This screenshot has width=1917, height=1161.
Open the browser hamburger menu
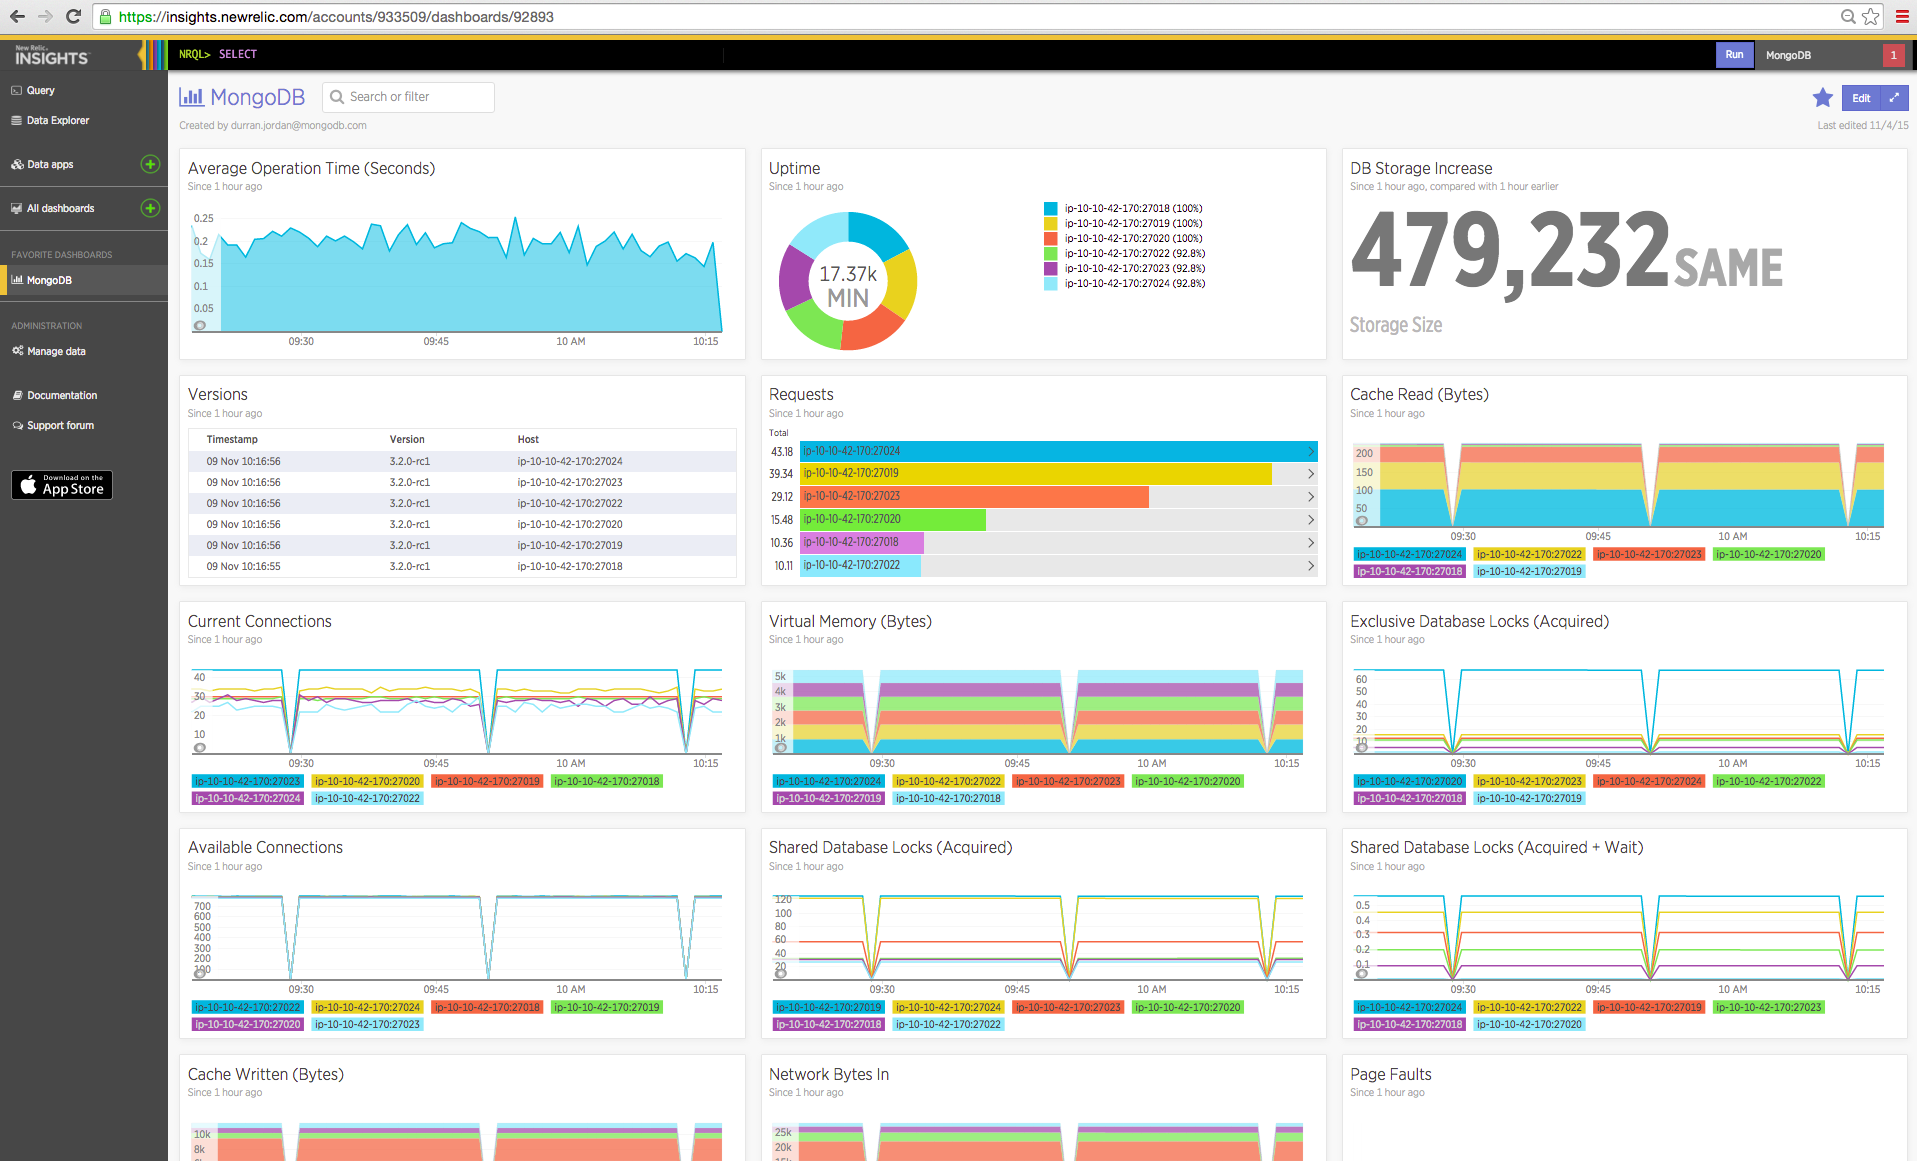click(1901, 16)
